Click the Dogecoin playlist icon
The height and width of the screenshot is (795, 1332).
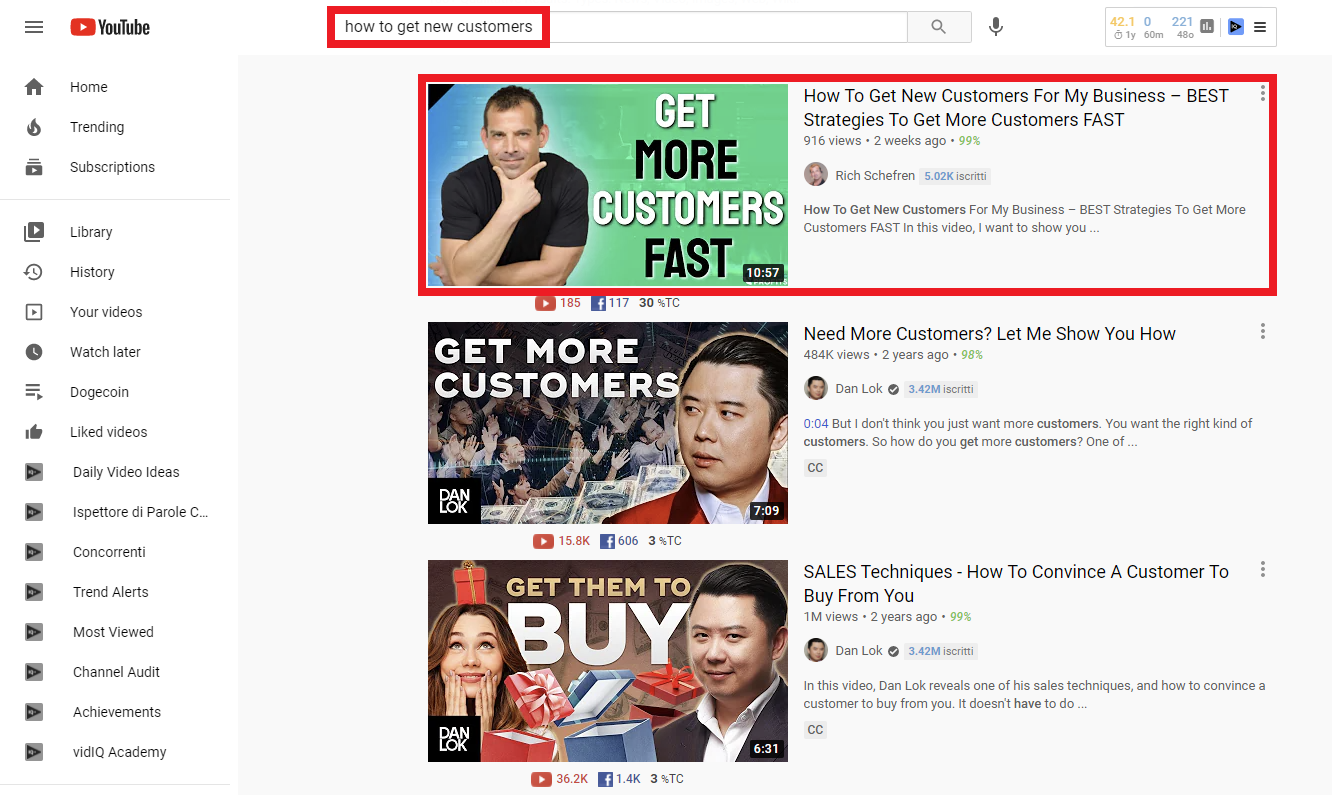pos(34,392)
